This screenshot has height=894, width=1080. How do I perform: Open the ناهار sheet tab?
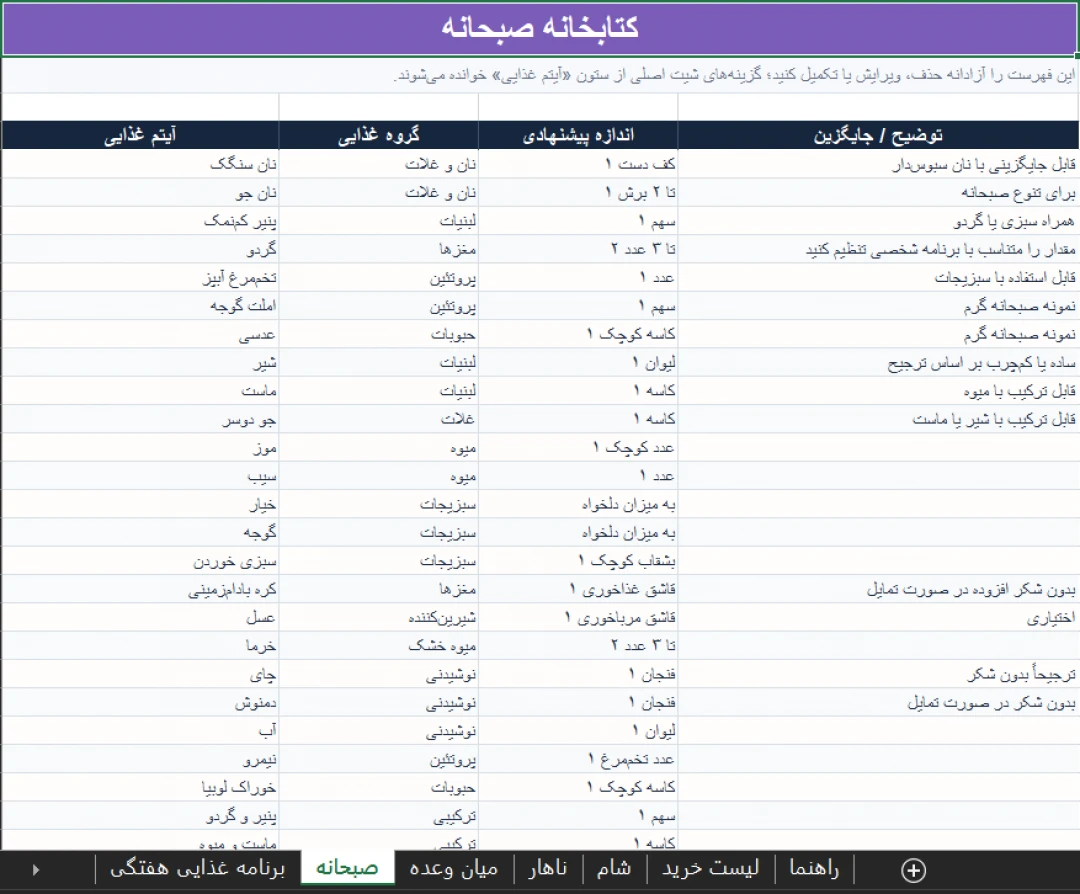point(548,868)
